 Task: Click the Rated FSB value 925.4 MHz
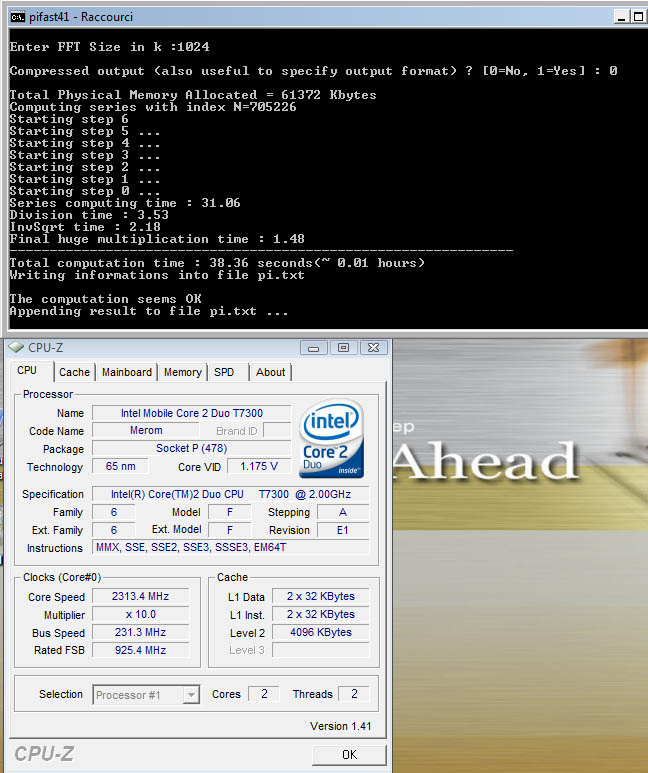click(141, 650)
